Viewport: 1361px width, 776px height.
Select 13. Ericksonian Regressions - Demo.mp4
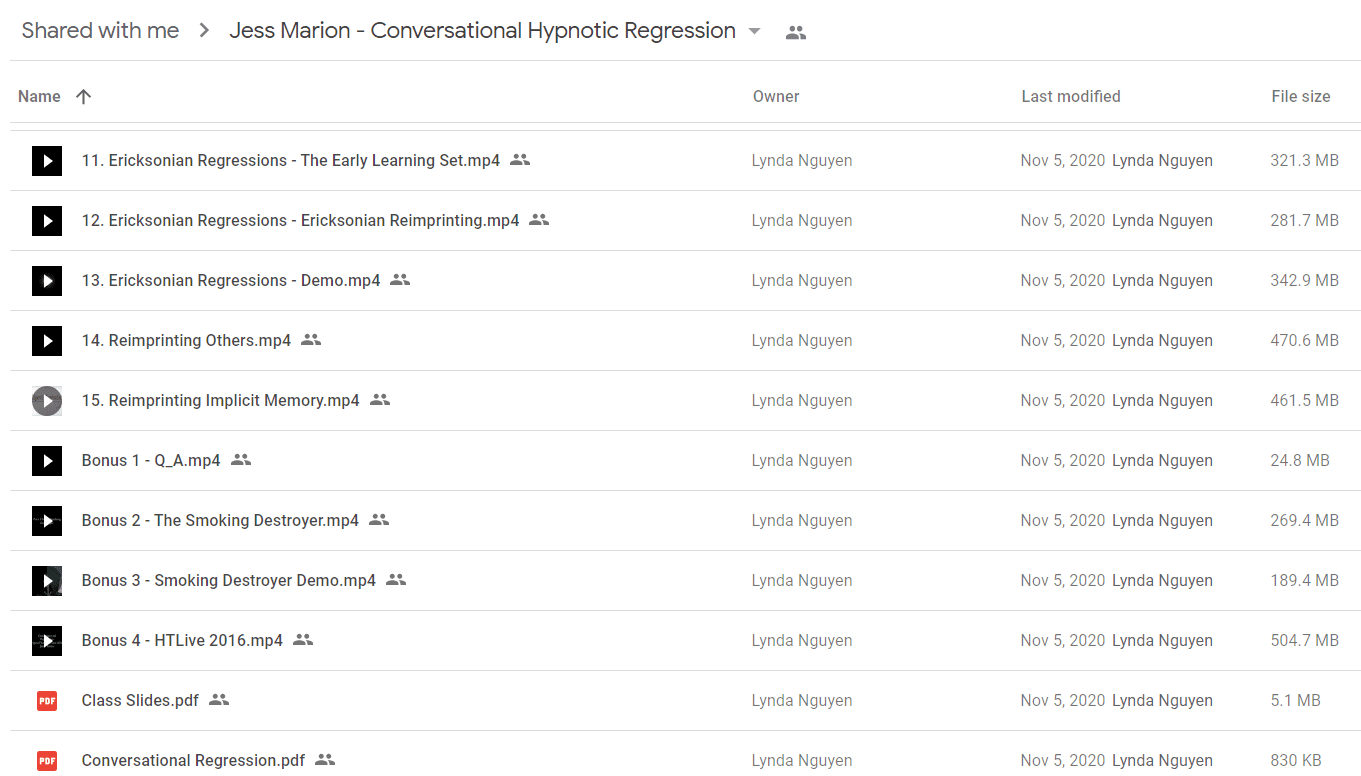point(231,280)
